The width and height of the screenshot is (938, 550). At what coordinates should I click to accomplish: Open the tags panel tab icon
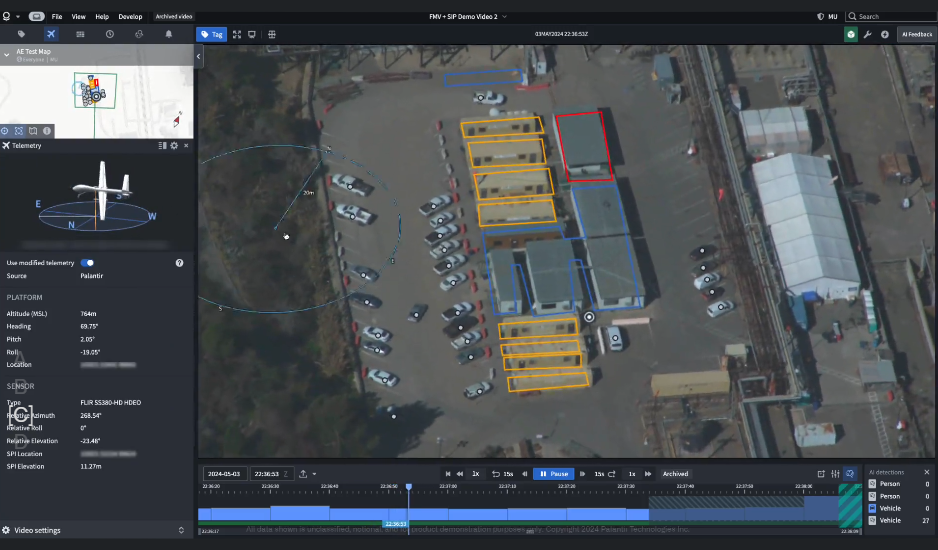point(22,34)
